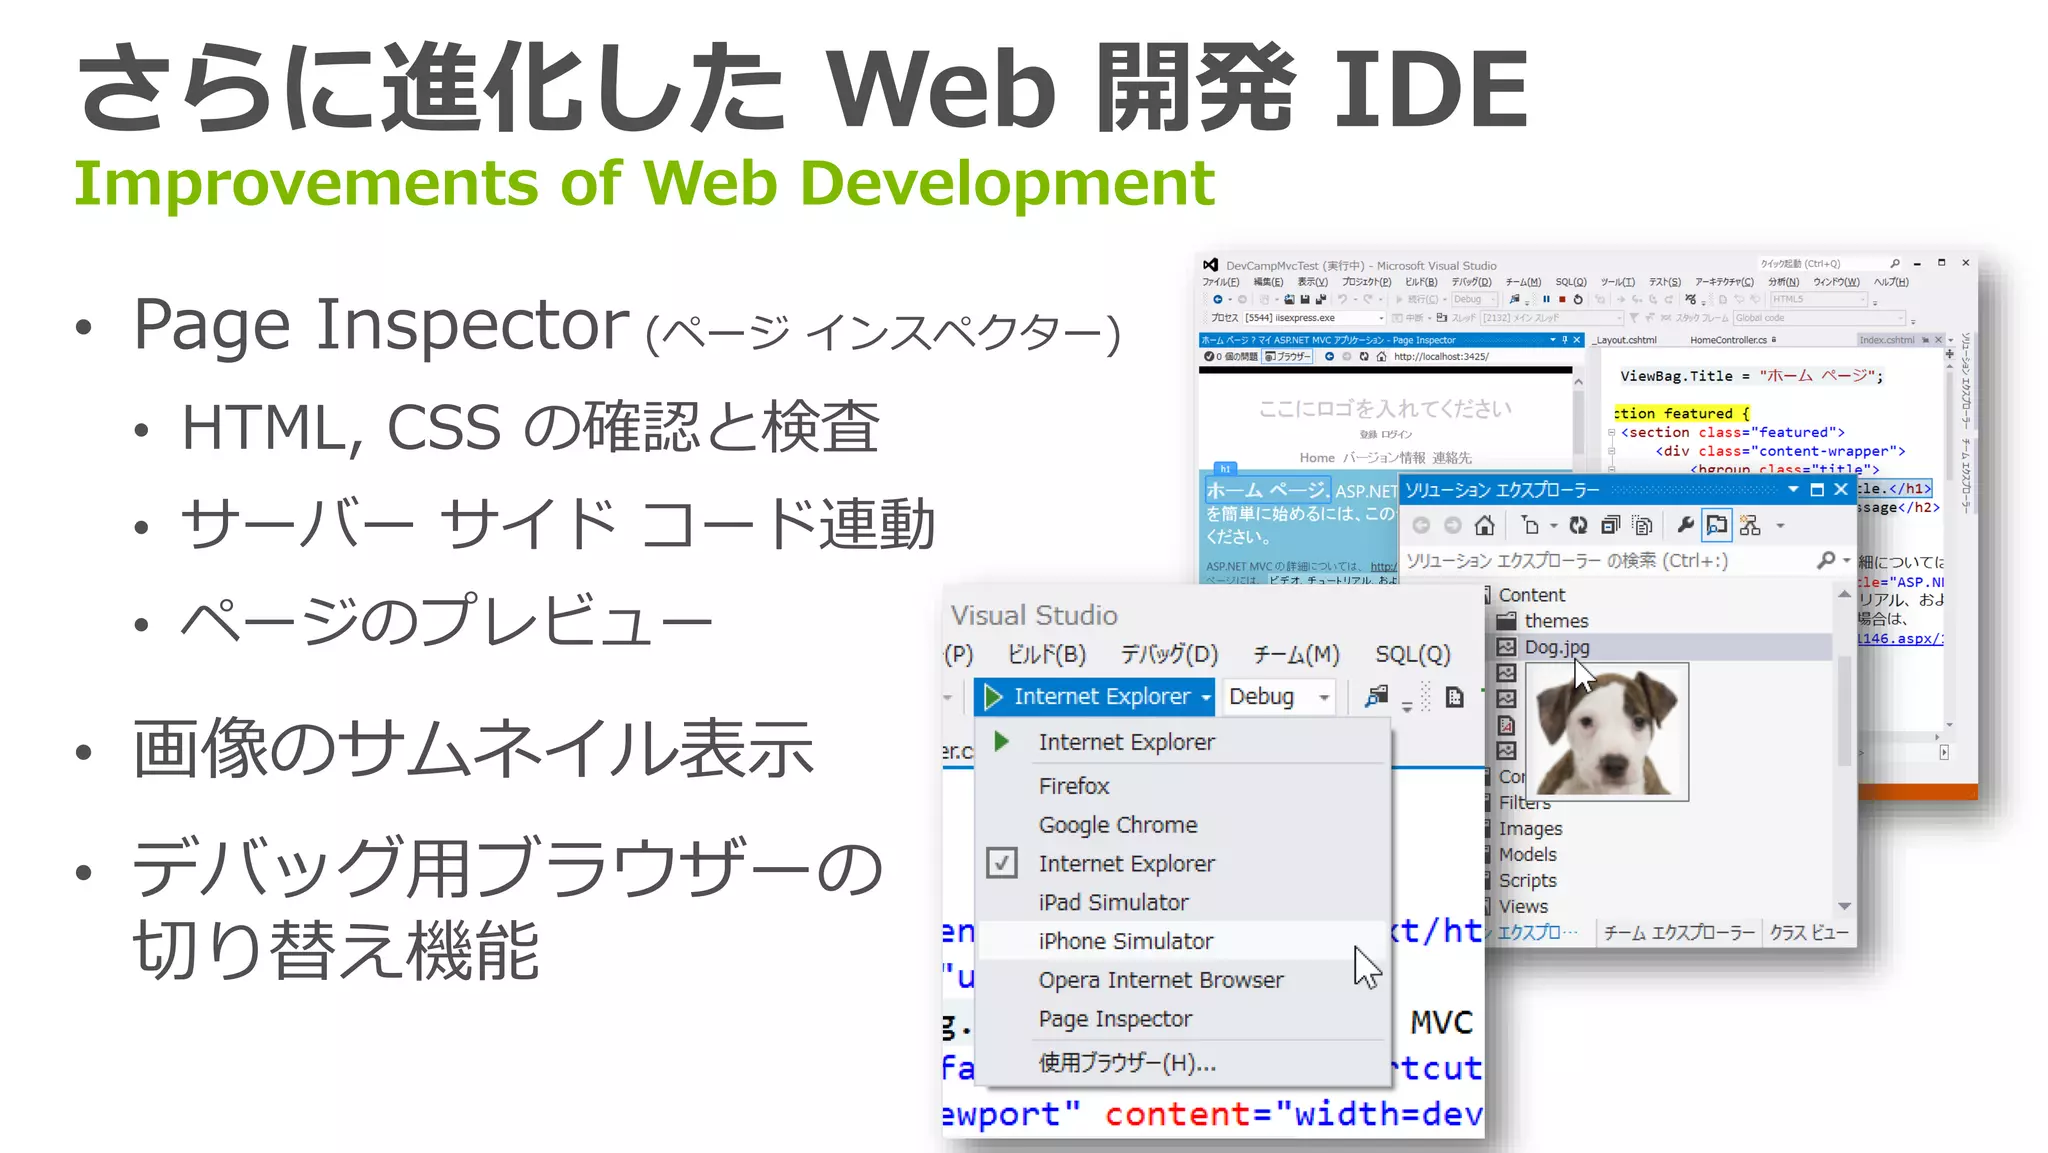The width and height of the screenshot is (2048, 1153).
Task: Click Quick Launch search magnifier icon
Action: (x=1895, y=264)
